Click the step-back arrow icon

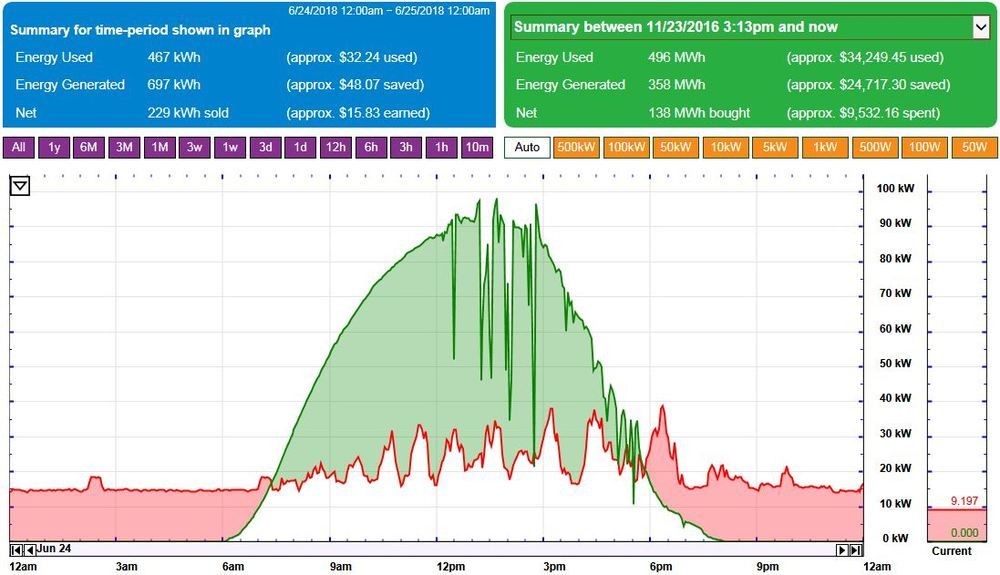[x=29, y=550]
